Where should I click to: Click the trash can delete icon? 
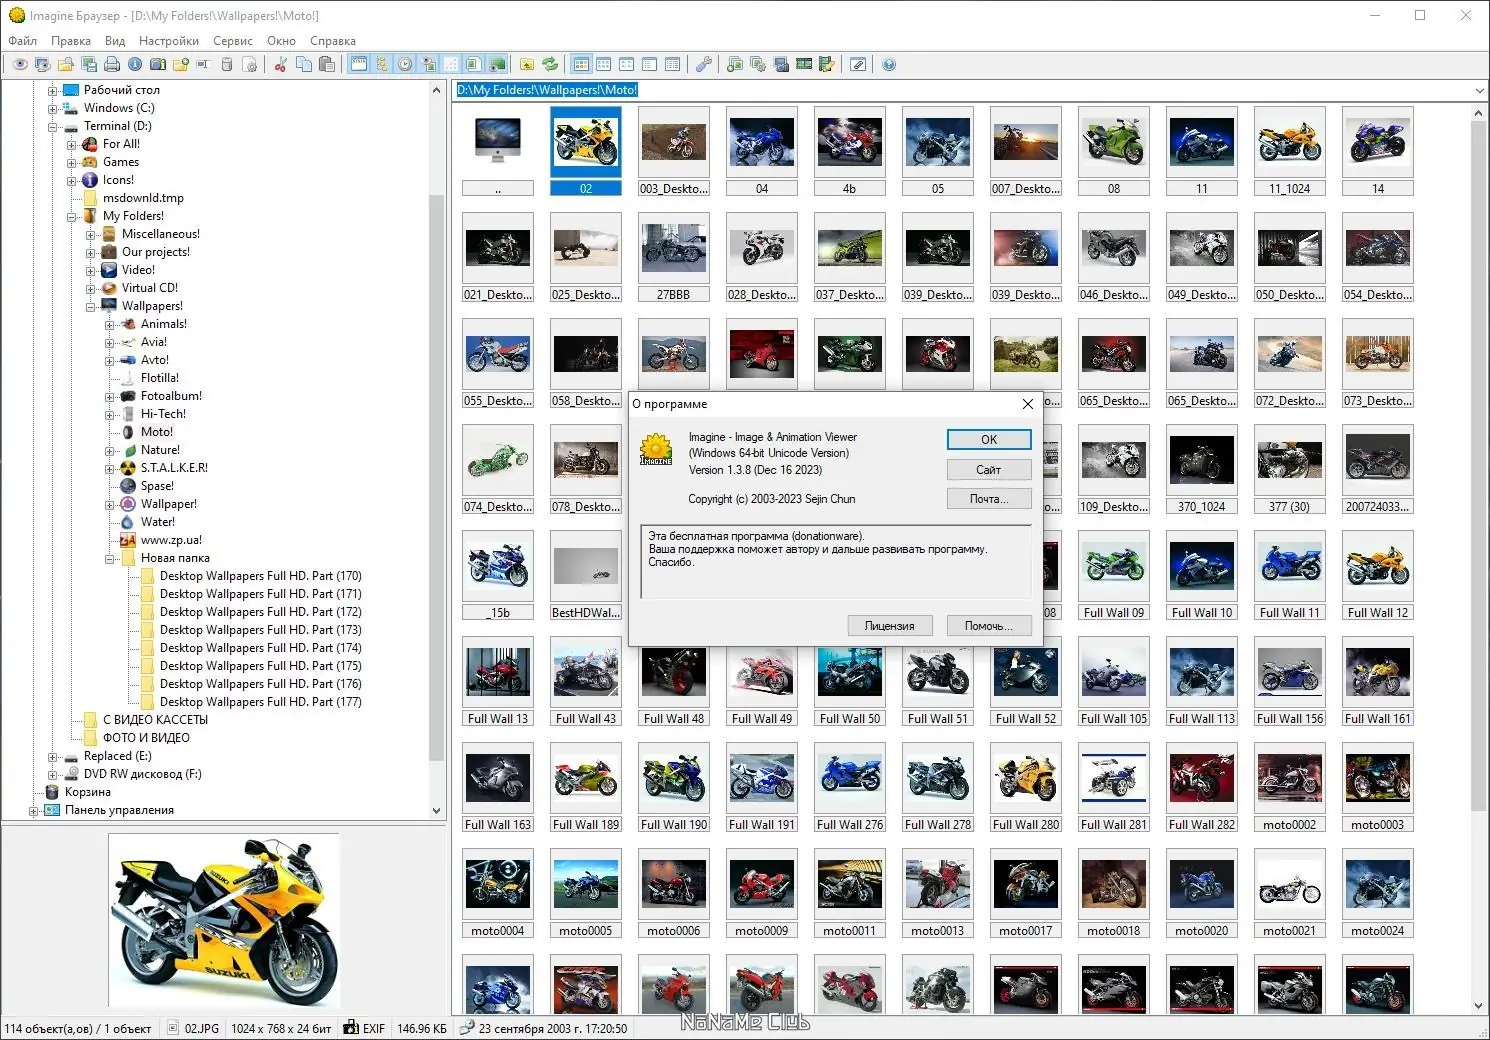(x=227, y=64)
